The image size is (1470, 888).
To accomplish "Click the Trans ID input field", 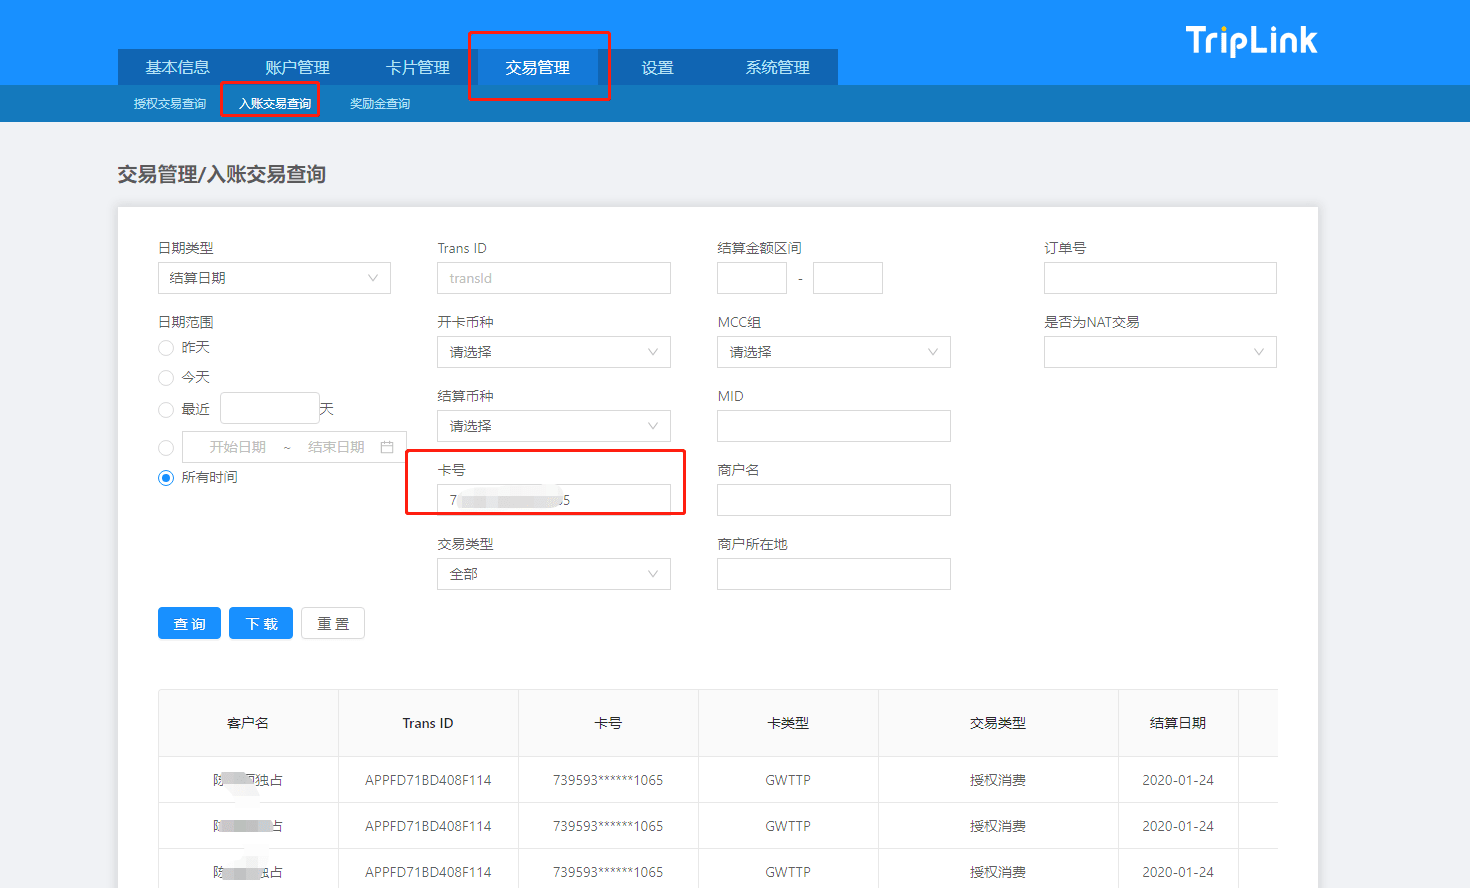I will 553,278.
